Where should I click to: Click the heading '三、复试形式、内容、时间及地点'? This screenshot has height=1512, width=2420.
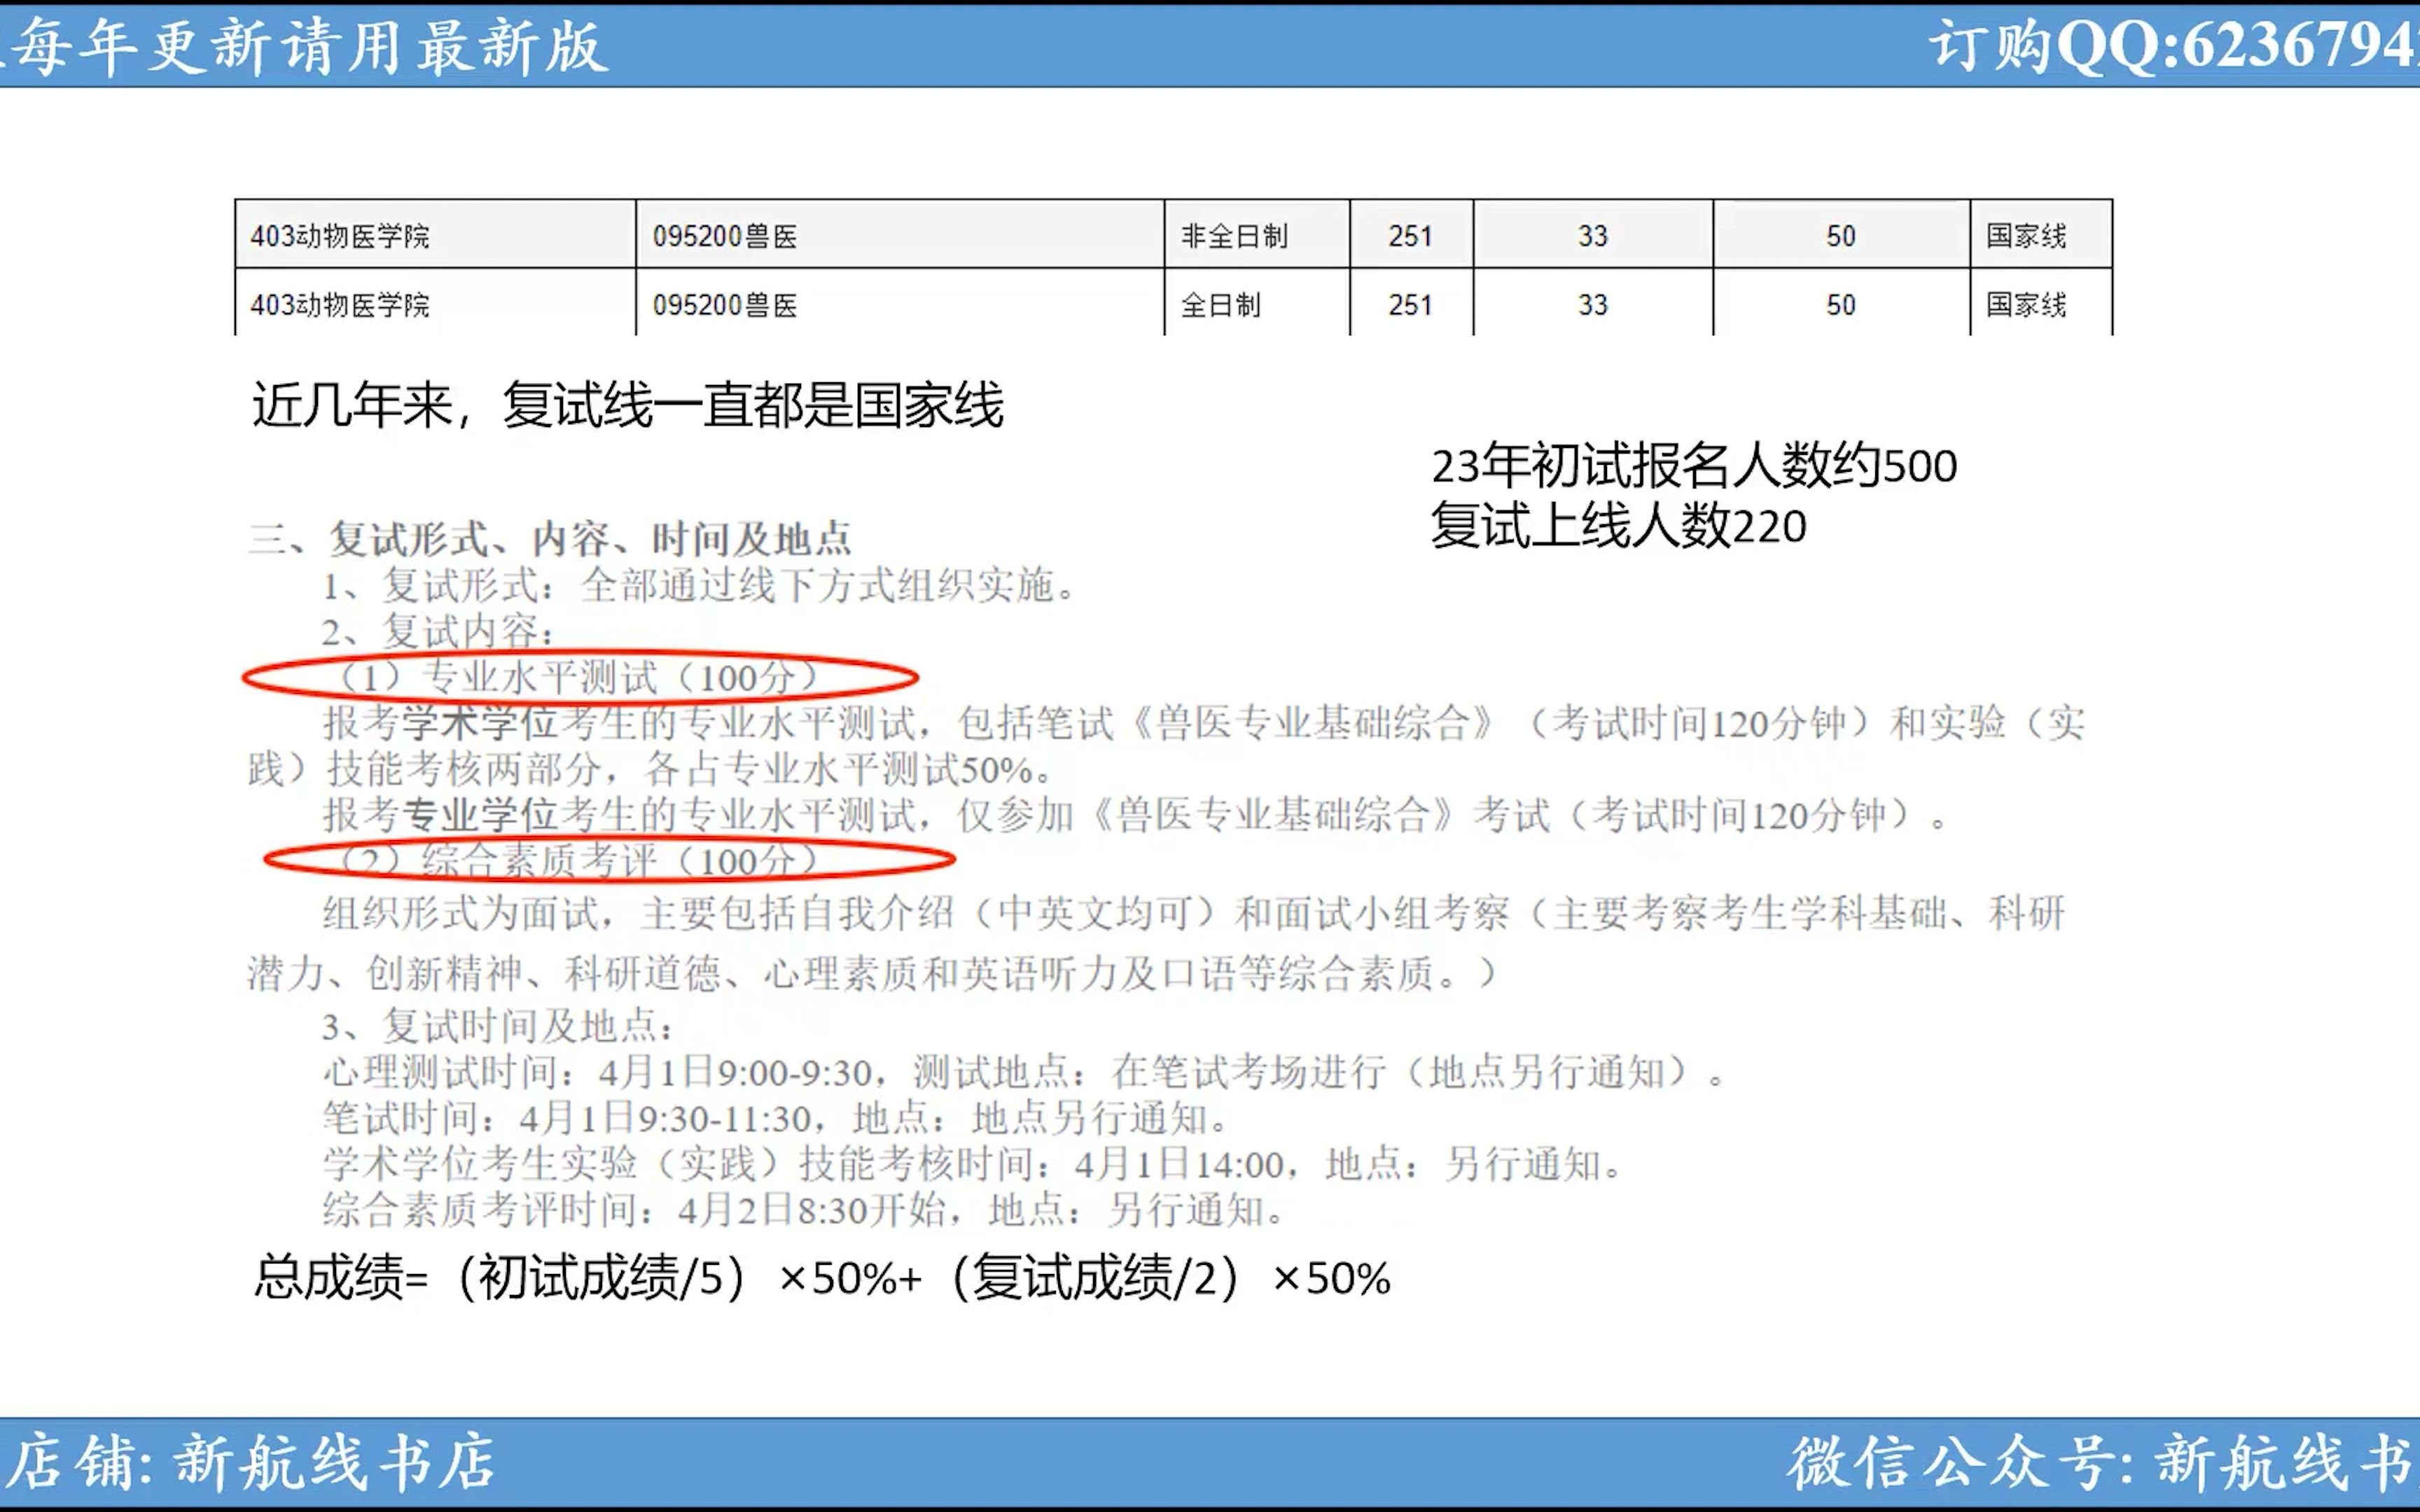pyautogui.click(x=550, y=539)
